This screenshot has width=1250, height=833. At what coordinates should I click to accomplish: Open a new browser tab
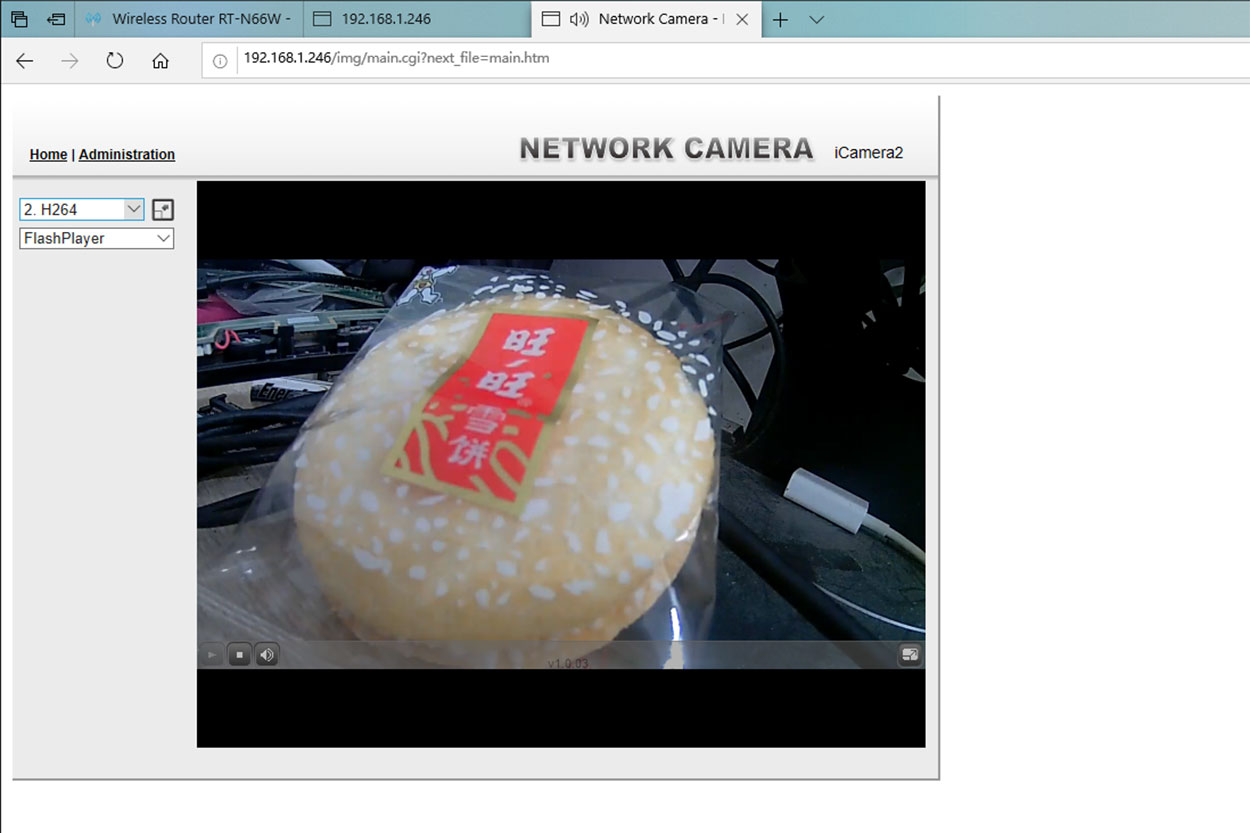point(781,19)
